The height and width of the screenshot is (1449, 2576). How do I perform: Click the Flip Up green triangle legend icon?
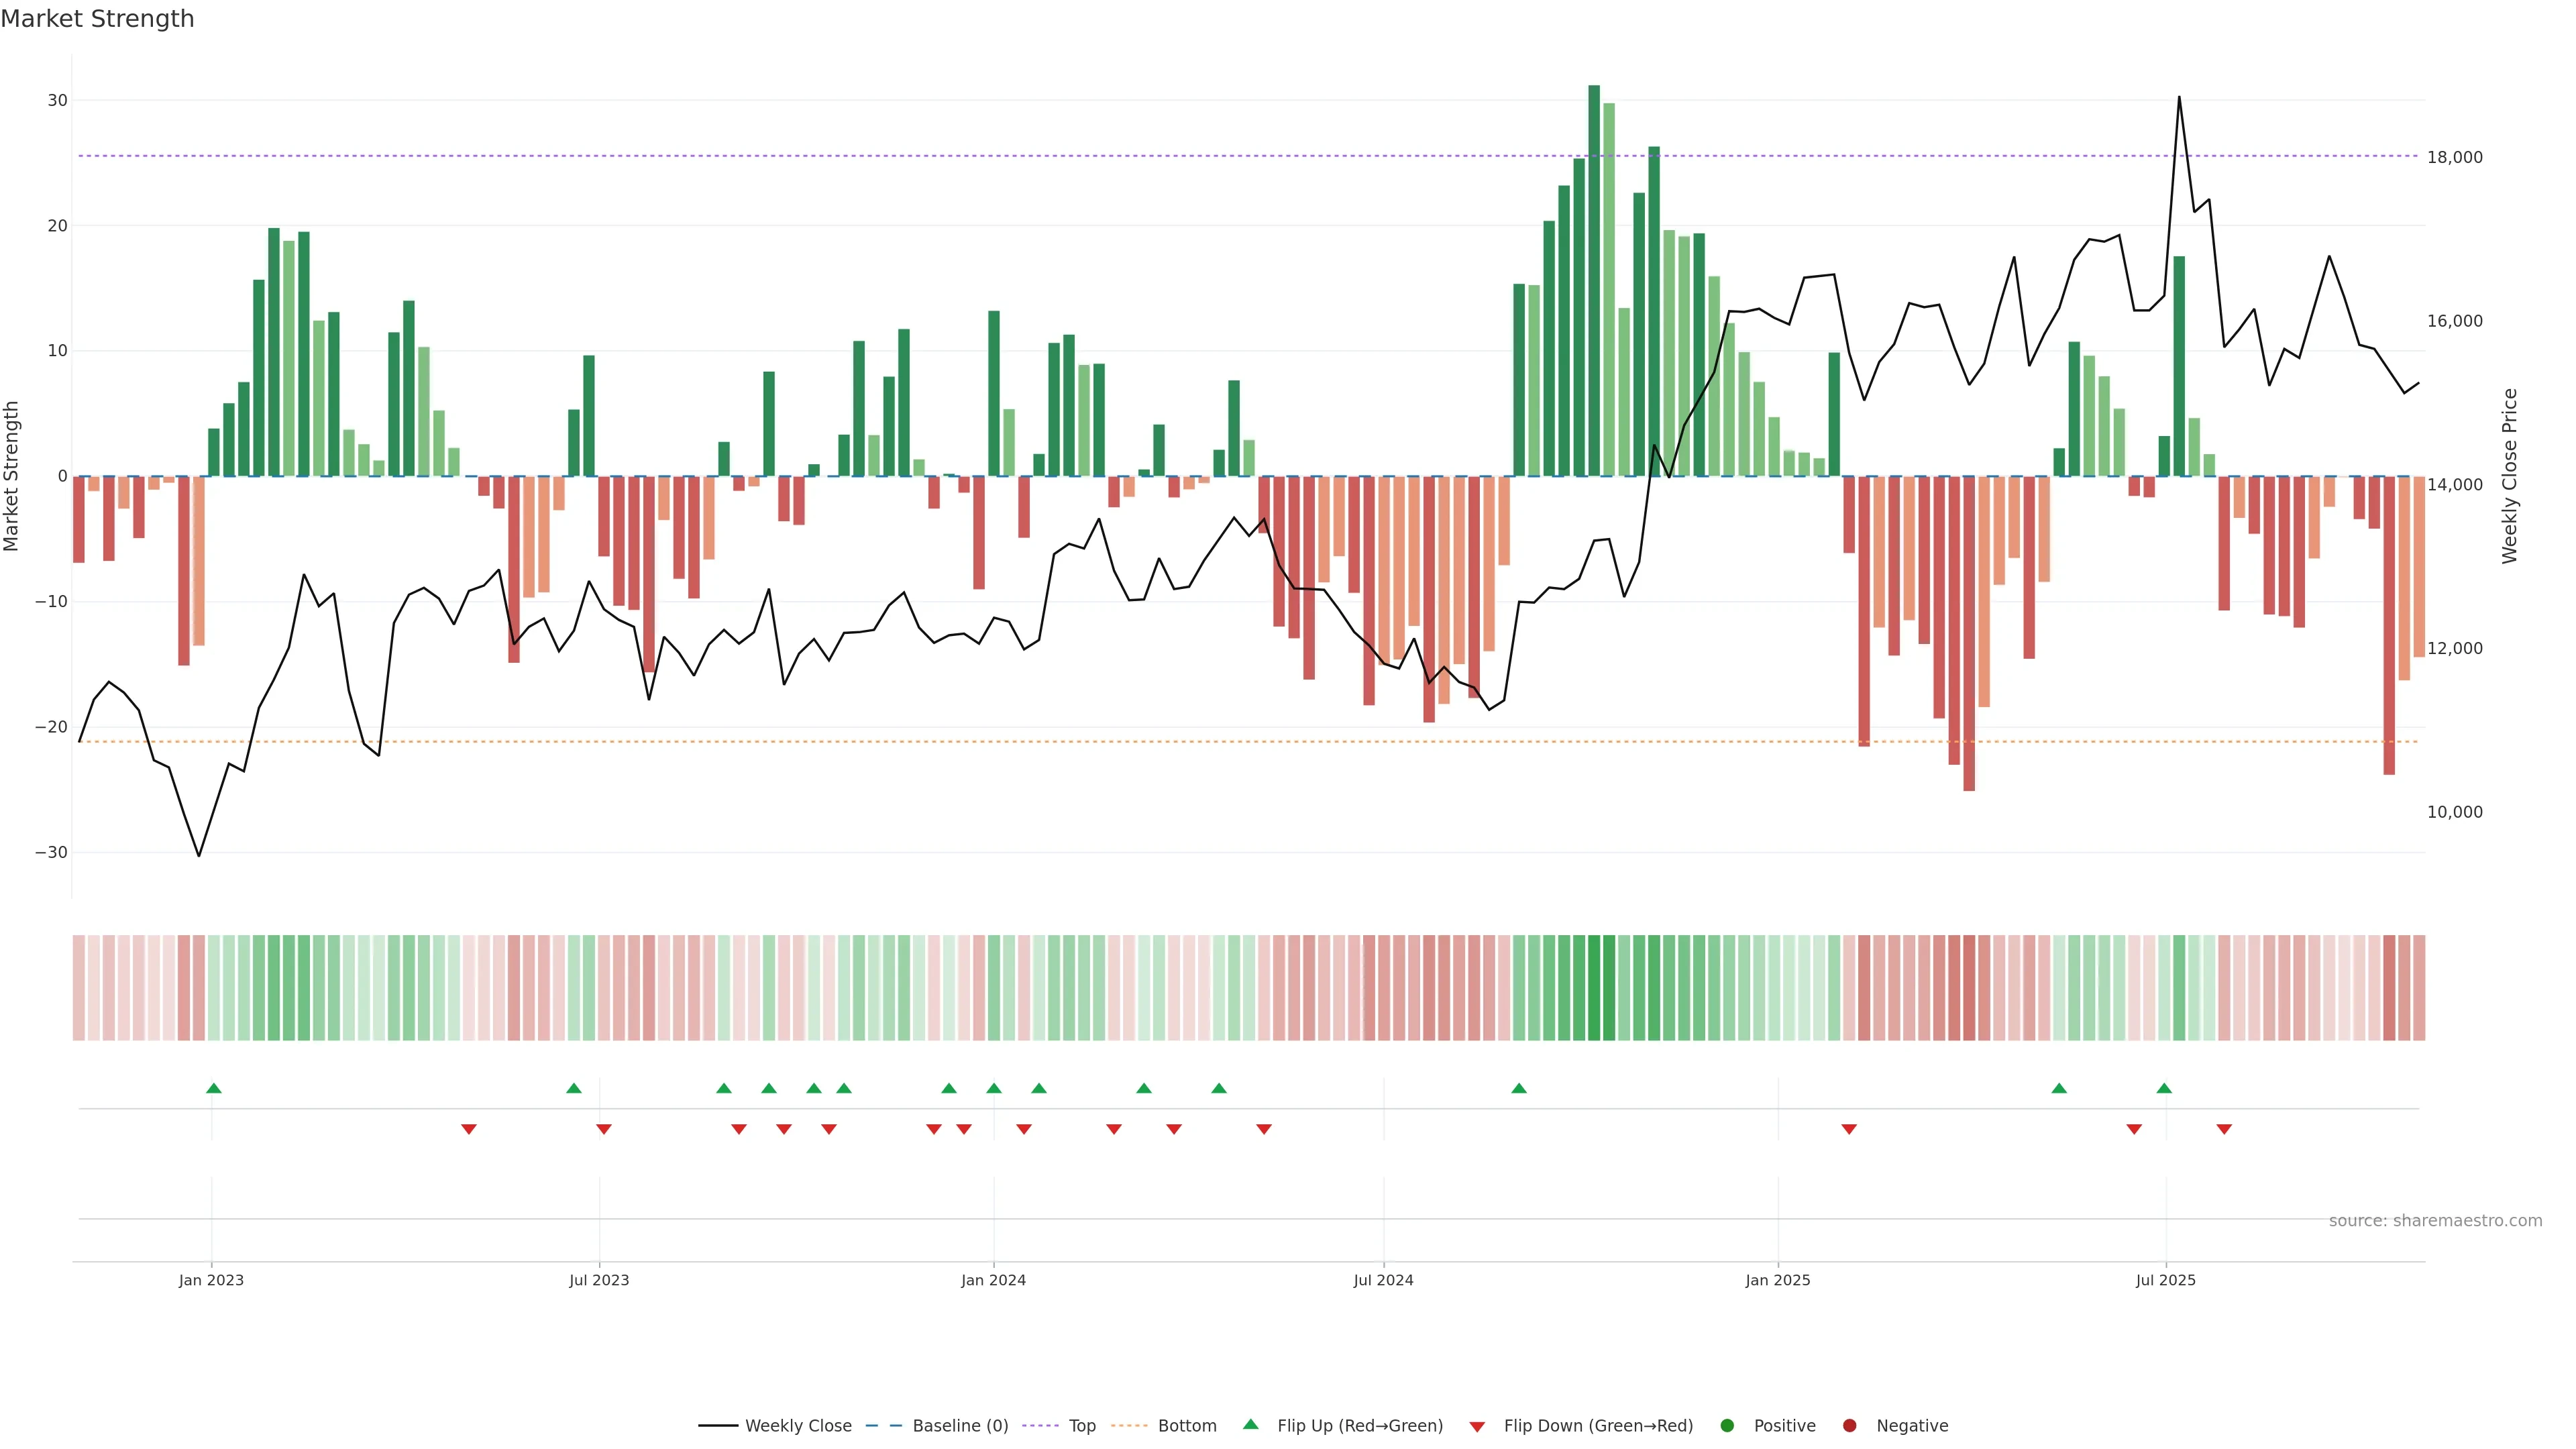(1250, 1425)
